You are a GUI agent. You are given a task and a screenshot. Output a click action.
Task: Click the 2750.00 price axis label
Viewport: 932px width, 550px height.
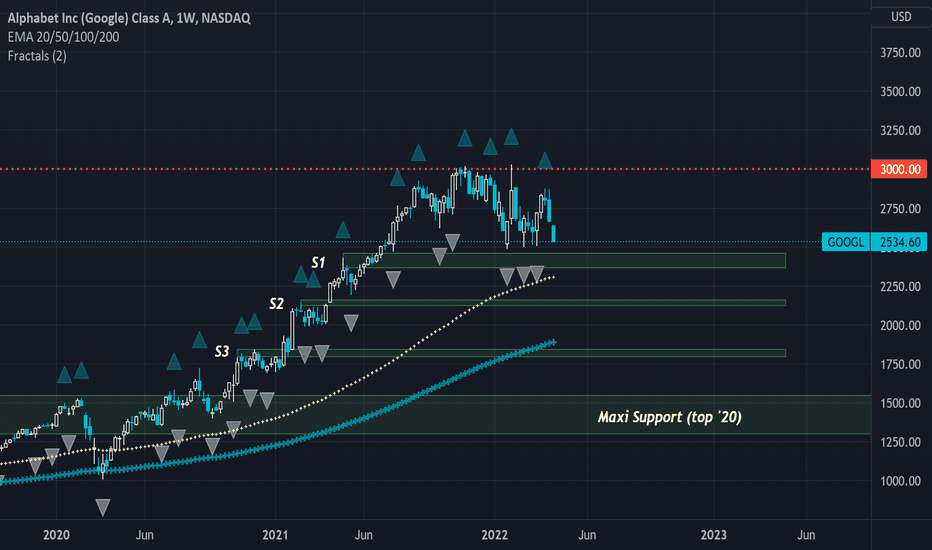900,209
